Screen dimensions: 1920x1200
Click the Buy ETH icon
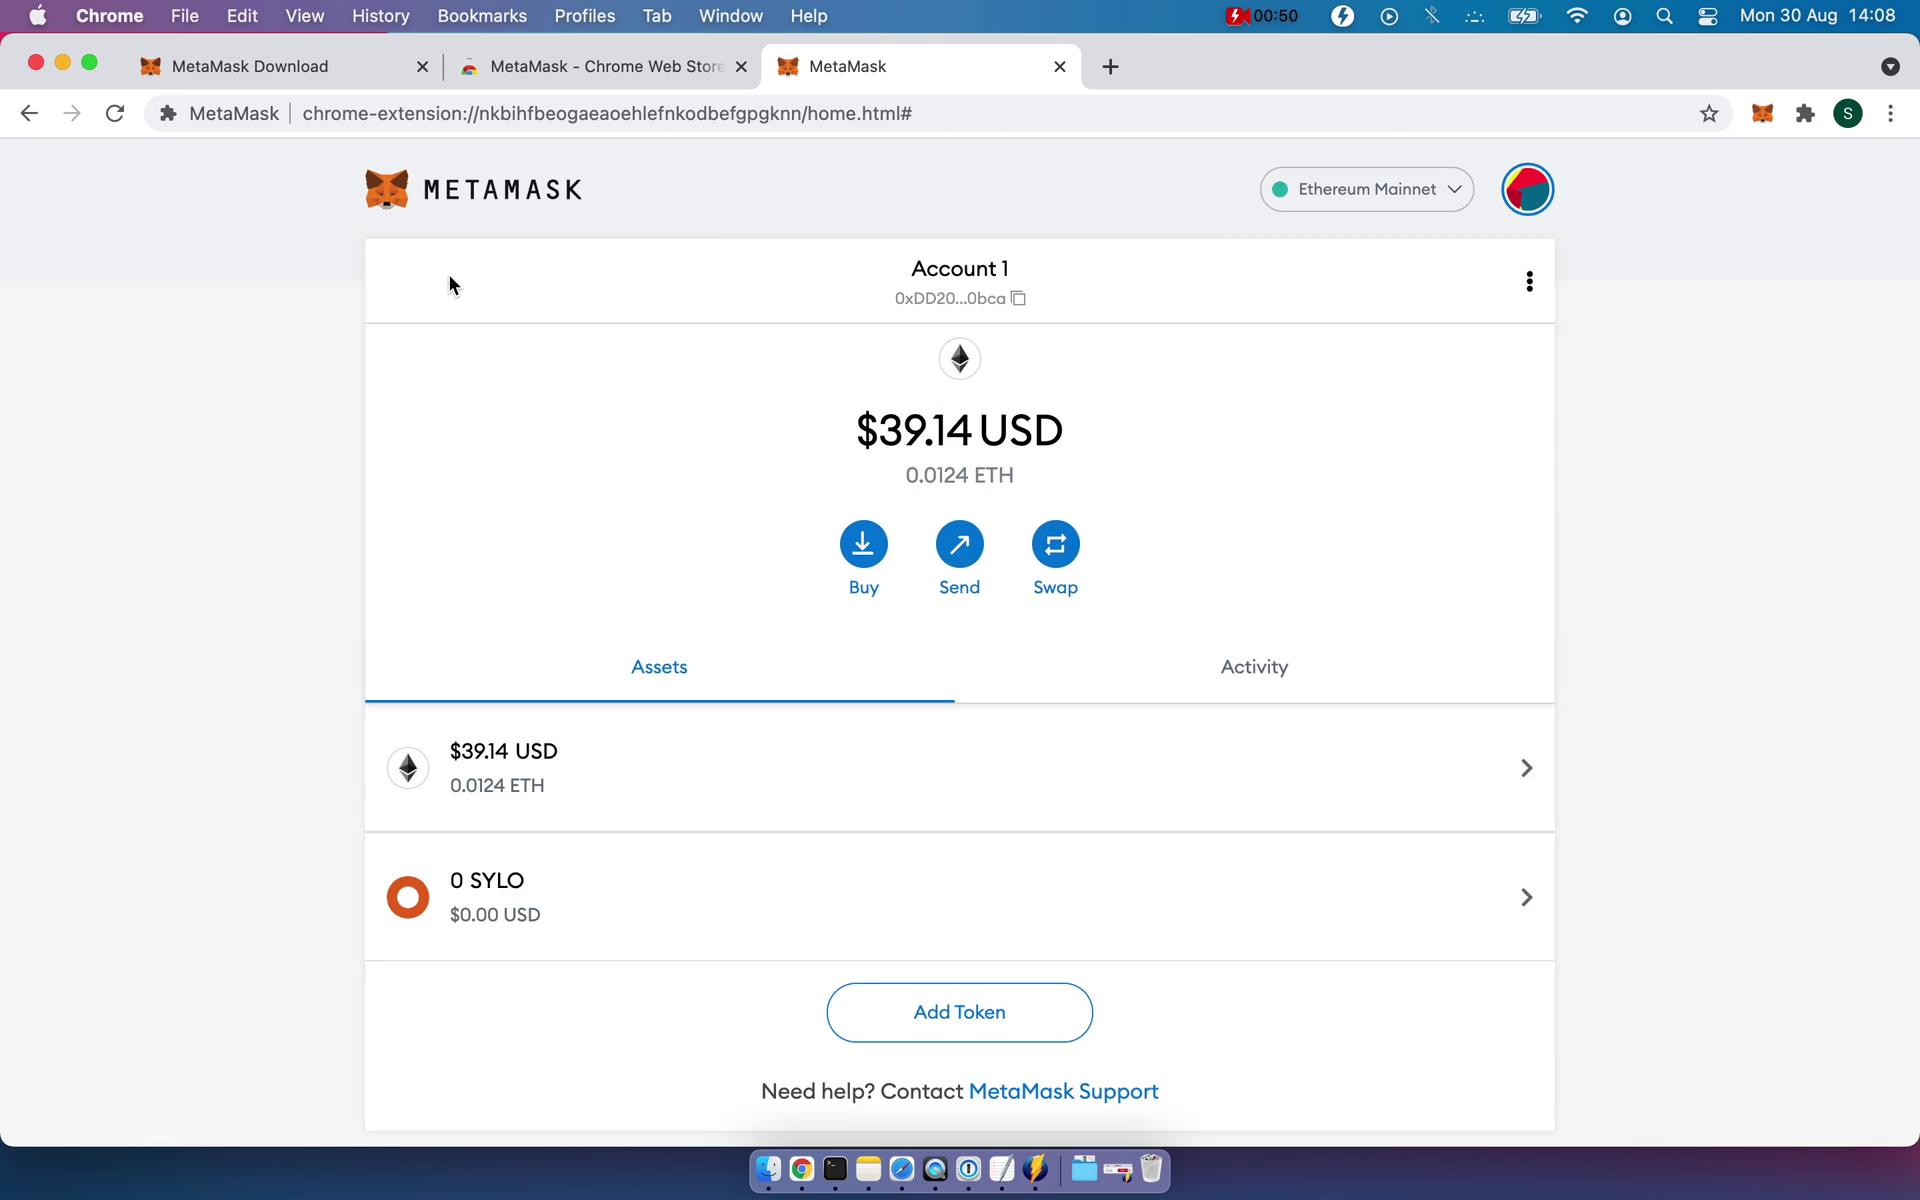click(863, 543)
